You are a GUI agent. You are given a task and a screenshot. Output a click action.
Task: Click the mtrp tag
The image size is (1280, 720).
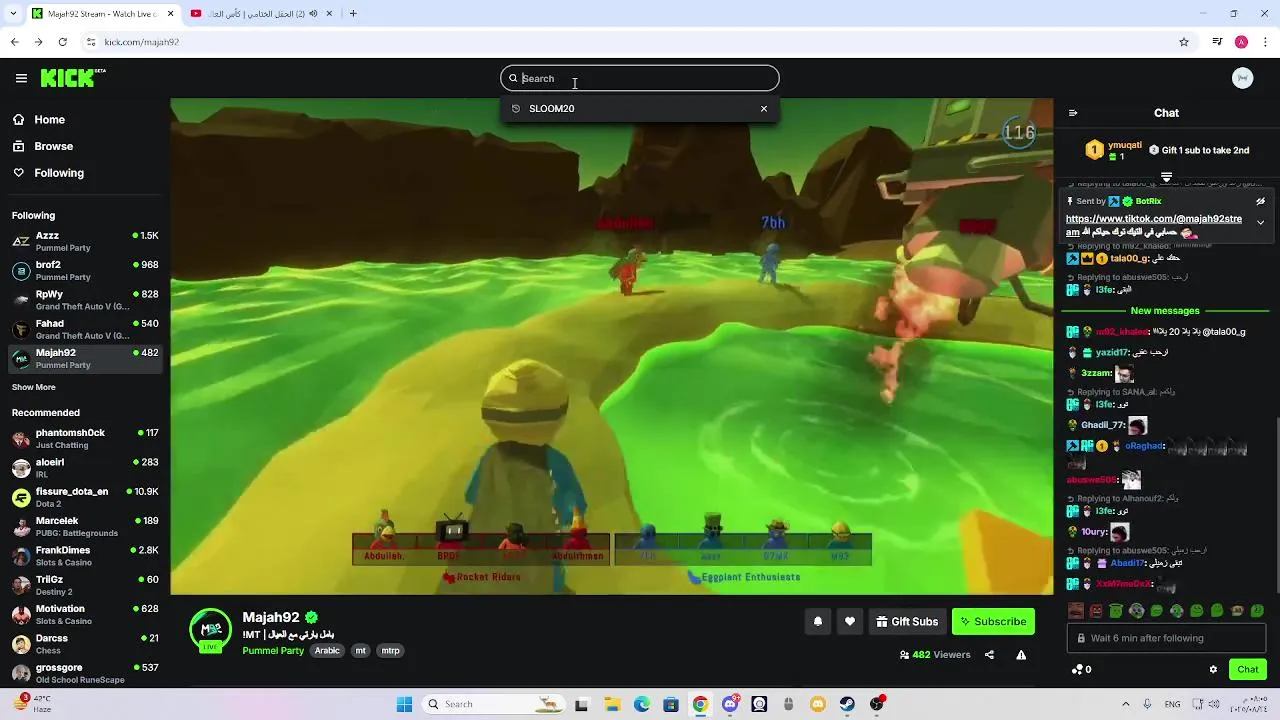[391, 650]
